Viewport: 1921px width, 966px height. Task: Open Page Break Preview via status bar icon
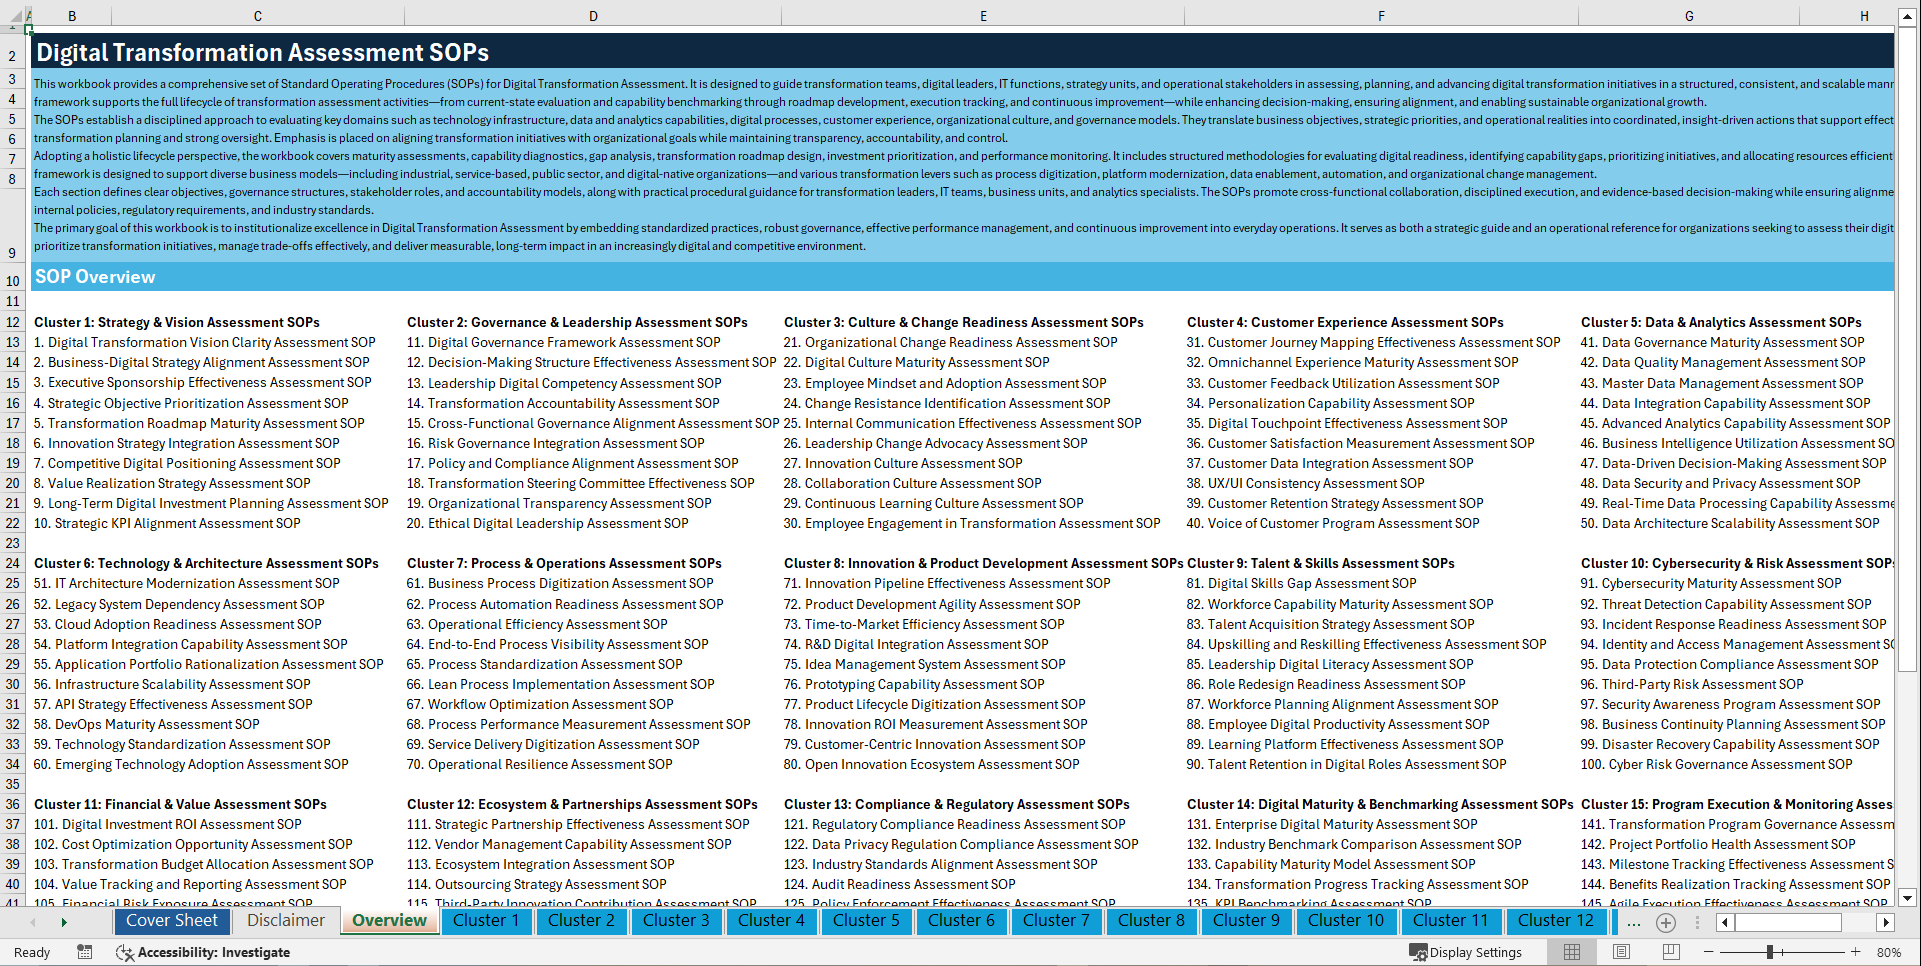coord(1671,952)
